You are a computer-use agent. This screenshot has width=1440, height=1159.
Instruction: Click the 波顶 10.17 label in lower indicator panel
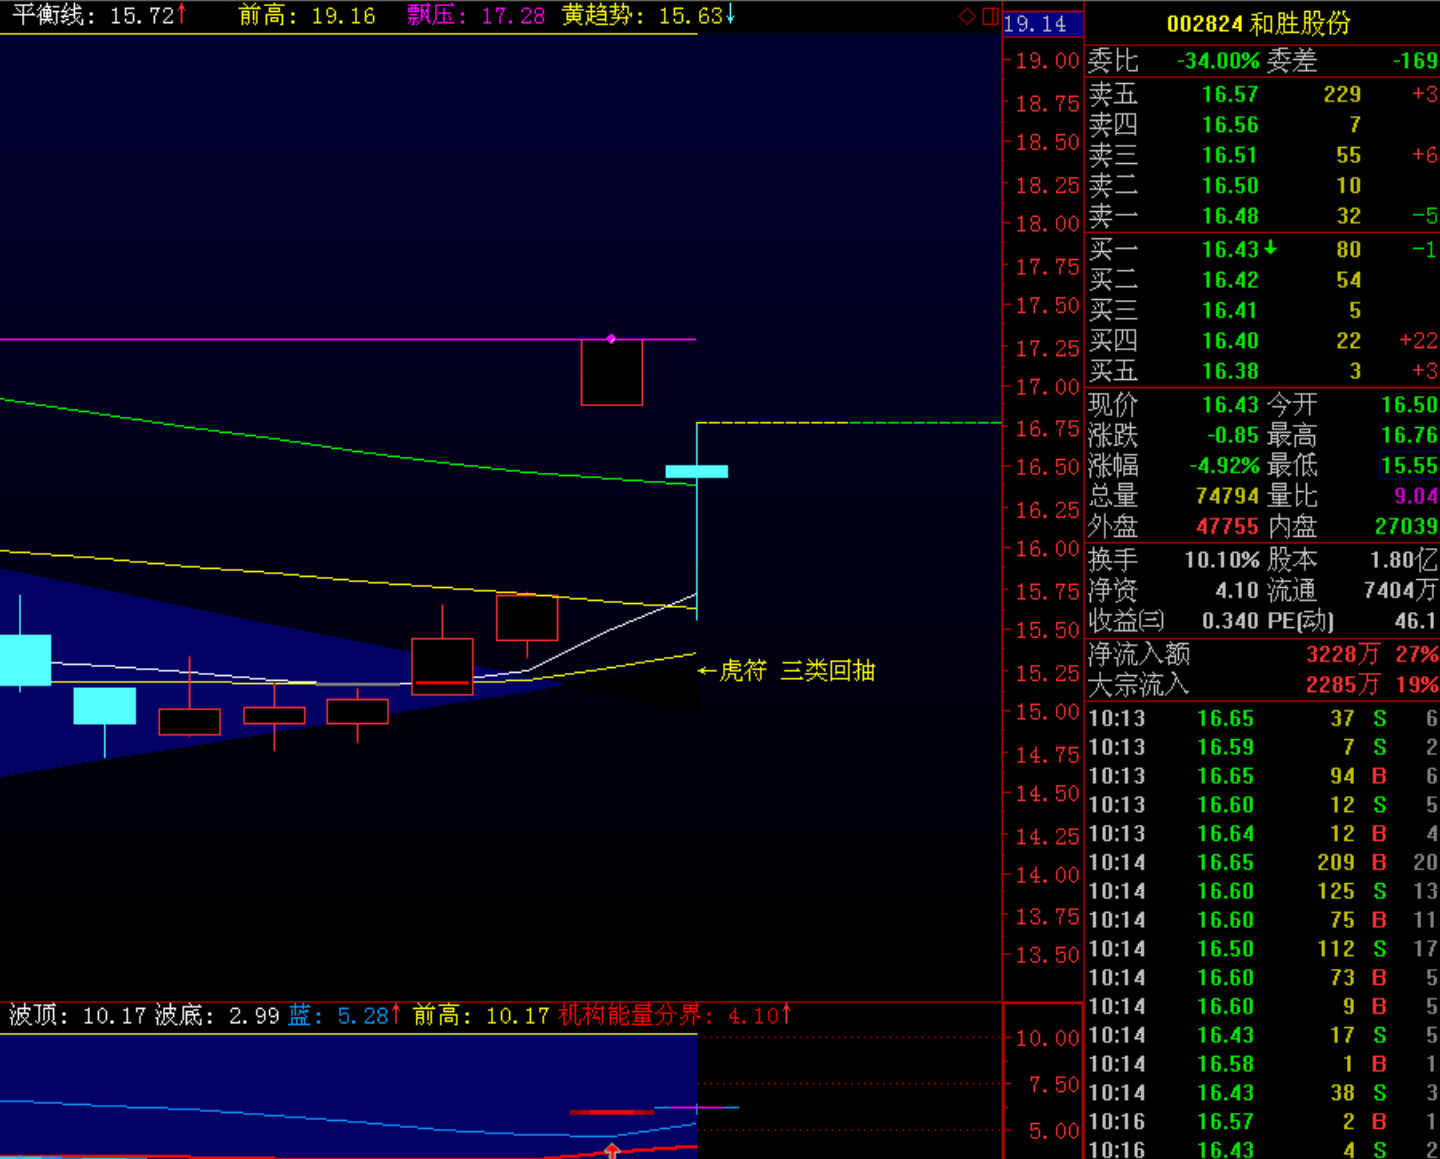tap(77, 1016)
